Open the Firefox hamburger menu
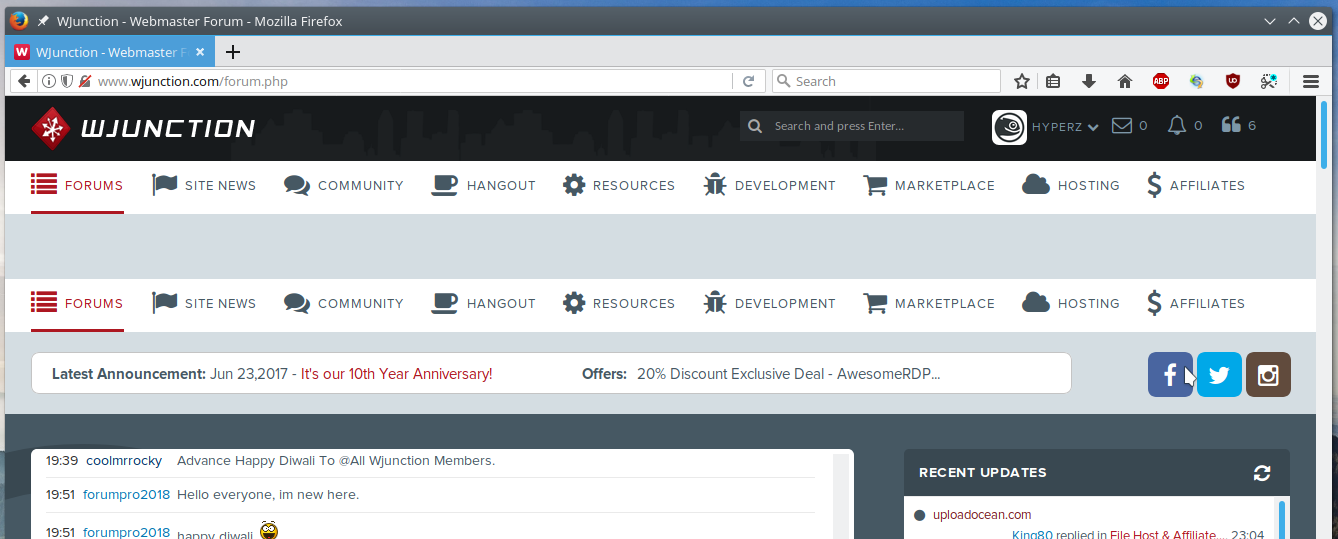This screenshot has width=1338, height=539. click(x=1311, y=81)
